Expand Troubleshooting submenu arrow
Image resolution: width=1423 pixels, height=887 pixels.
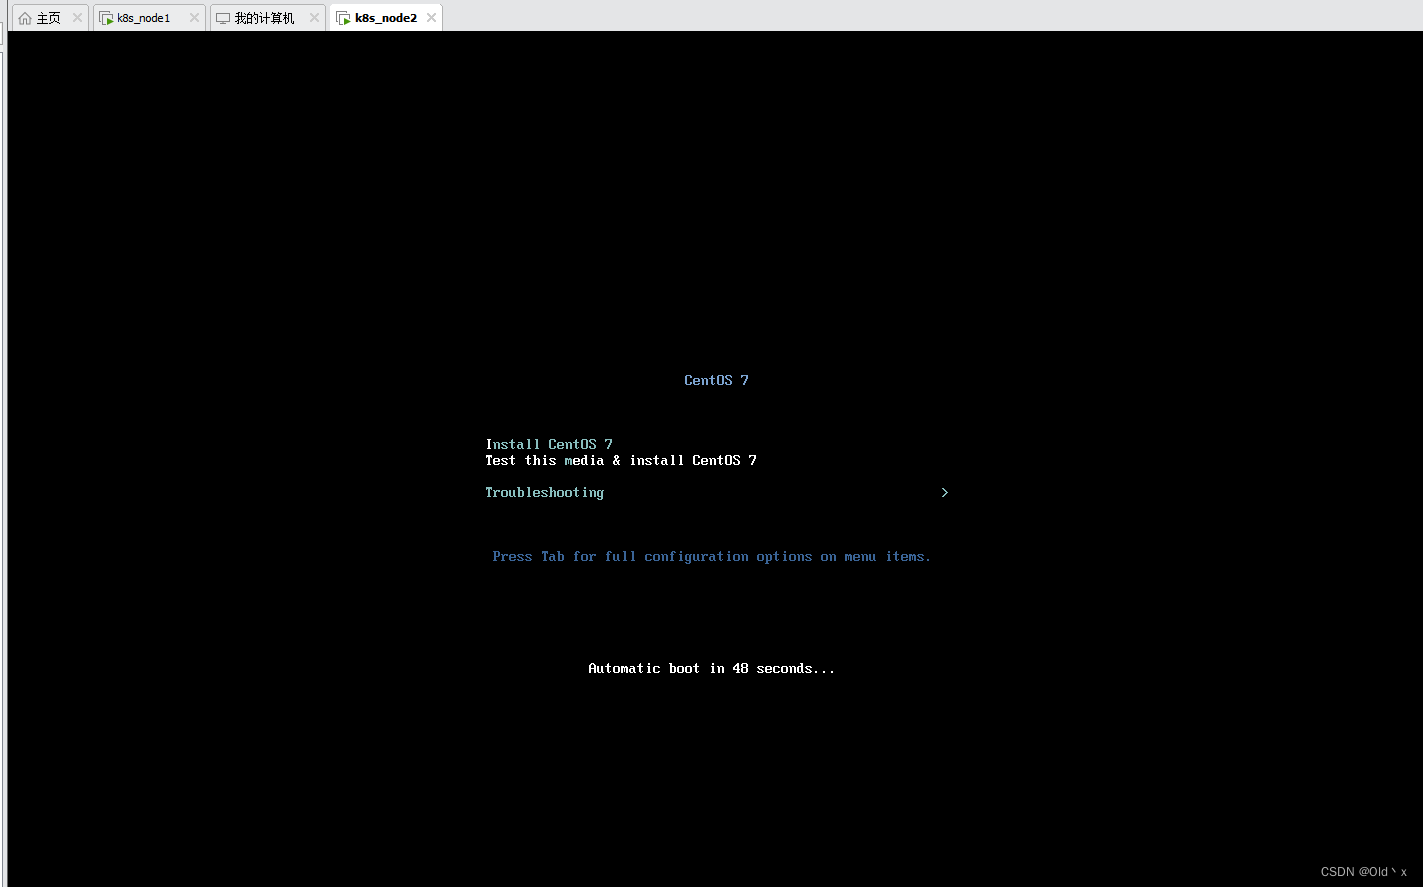click(944, 492)
